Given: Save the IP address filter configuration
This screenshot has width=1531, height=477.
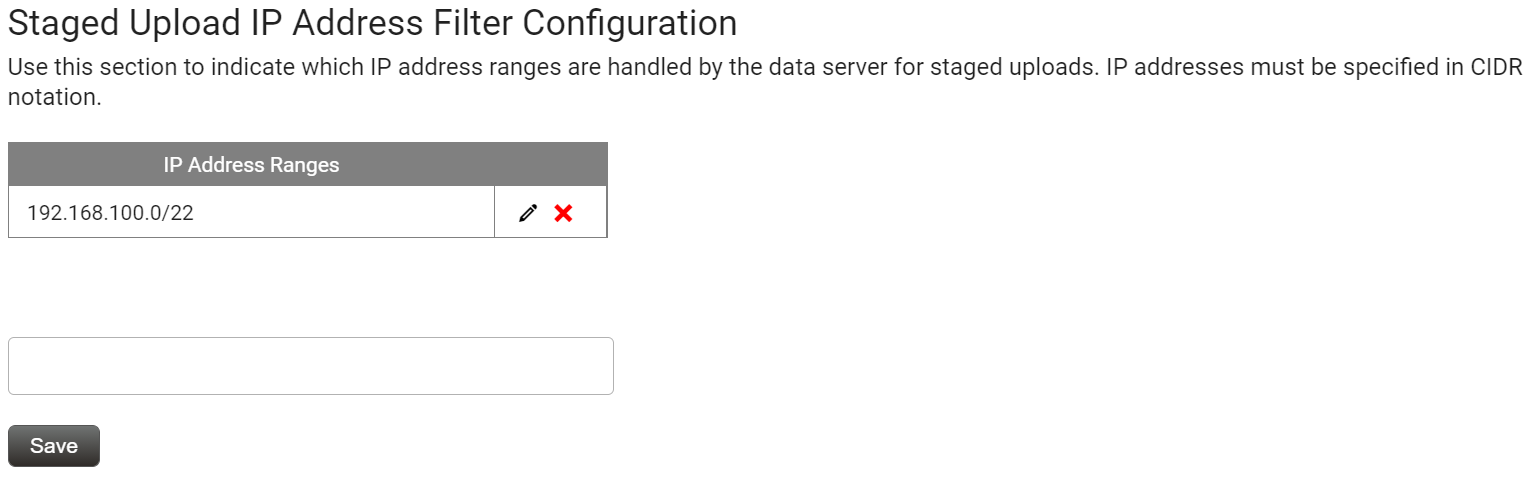Looking at the screenshot, I should pyautogui.click(x=54, y=446).
